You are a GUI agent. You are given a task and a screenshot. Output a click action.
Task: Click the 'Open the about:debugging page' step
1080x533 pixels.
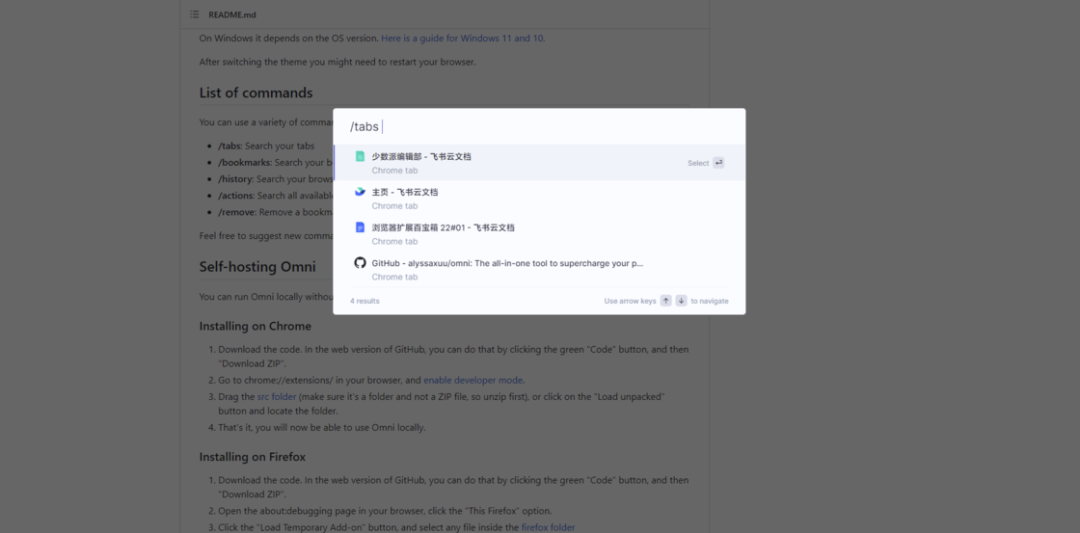coord(385,511)
